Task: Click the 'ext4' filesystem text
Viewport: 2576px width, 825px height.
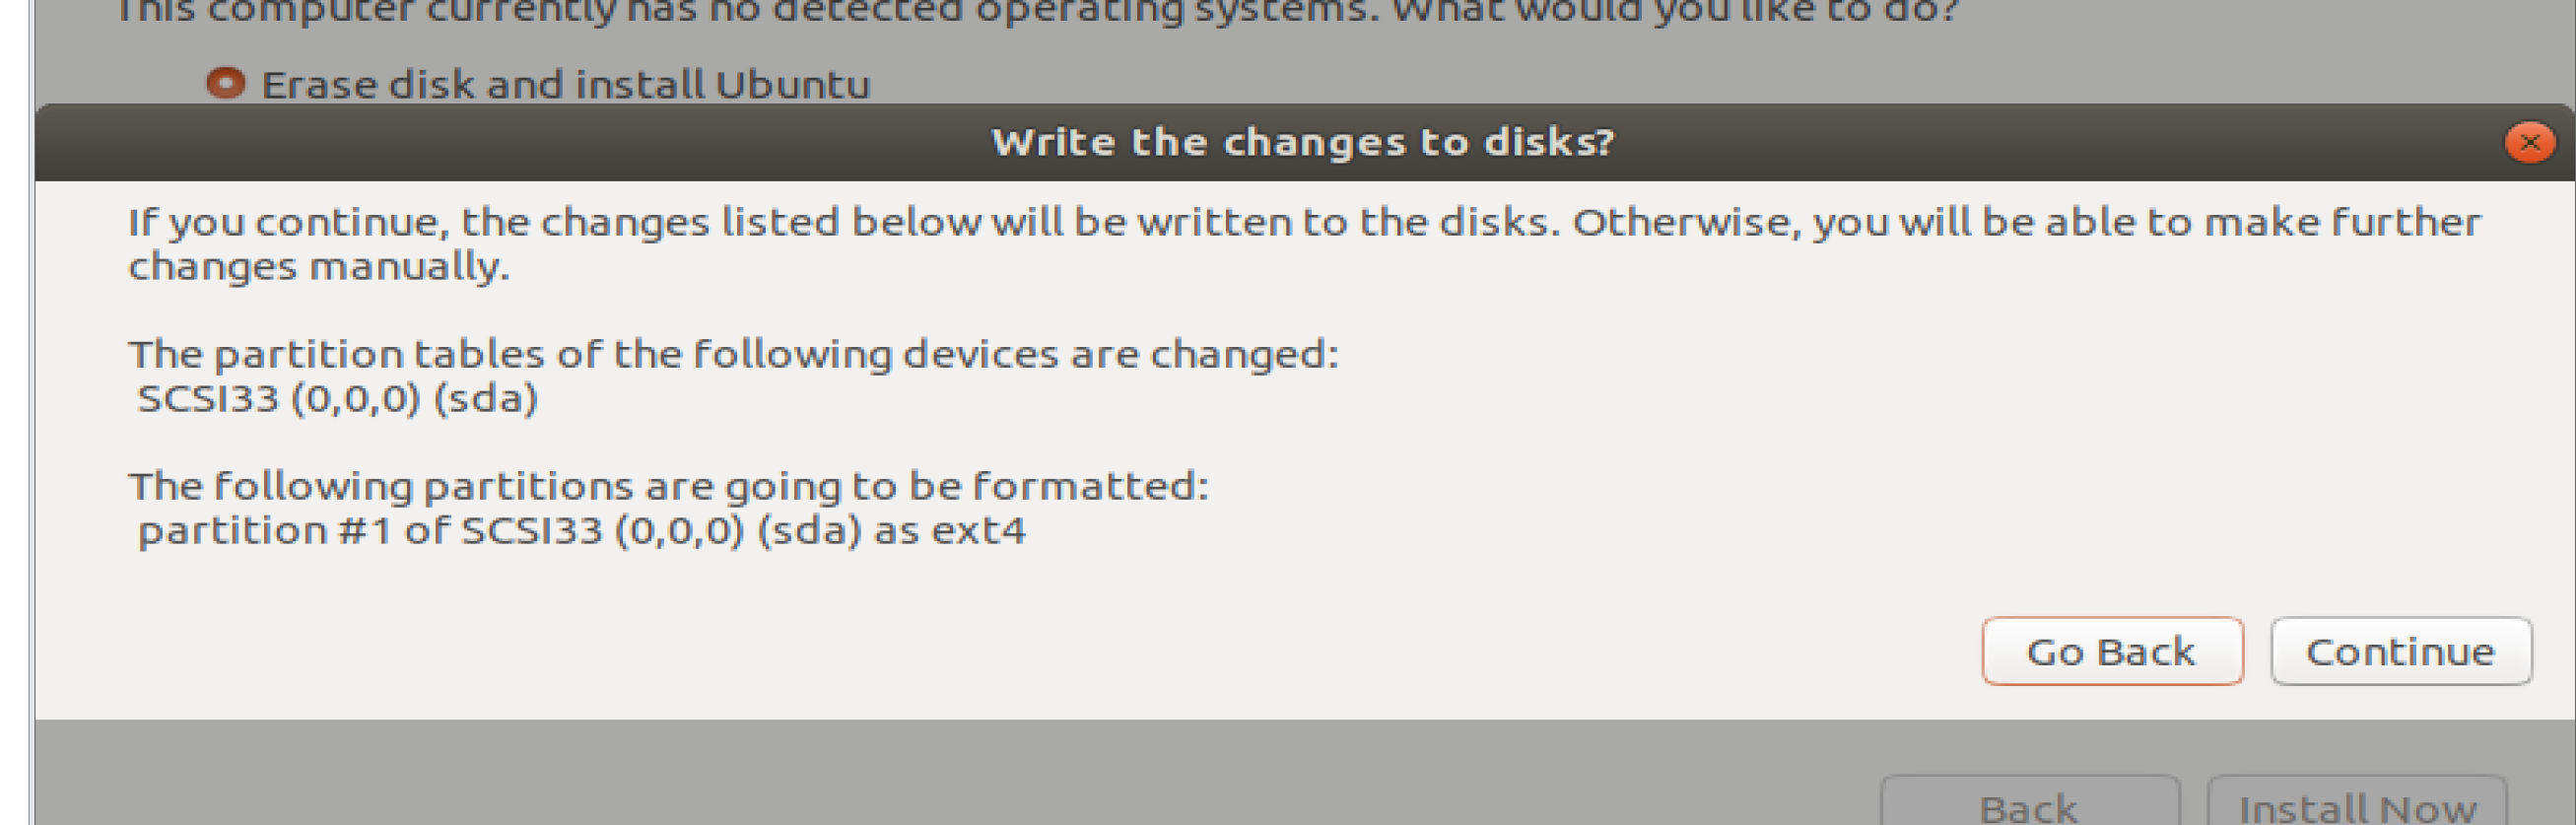Action: (978, 531)
